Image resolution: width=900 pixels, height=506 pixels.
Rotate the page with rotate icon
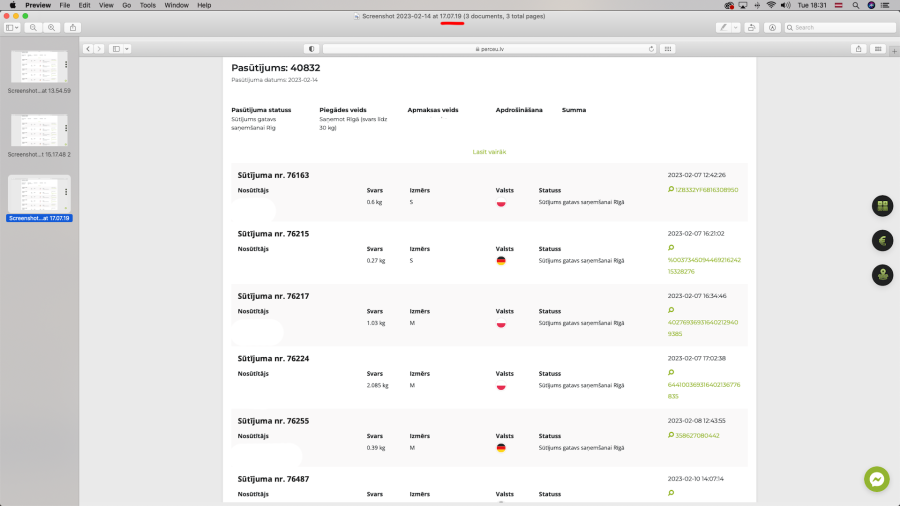pos(751,28)
